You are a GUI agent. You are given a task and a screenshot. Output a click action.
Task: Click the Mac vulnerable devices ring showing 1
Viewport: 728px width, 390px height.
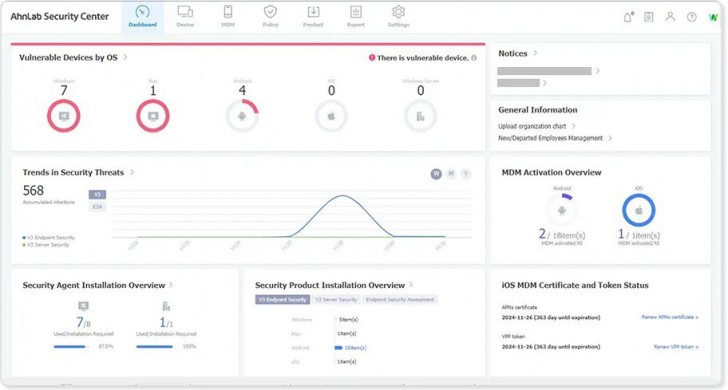[153, 116]
